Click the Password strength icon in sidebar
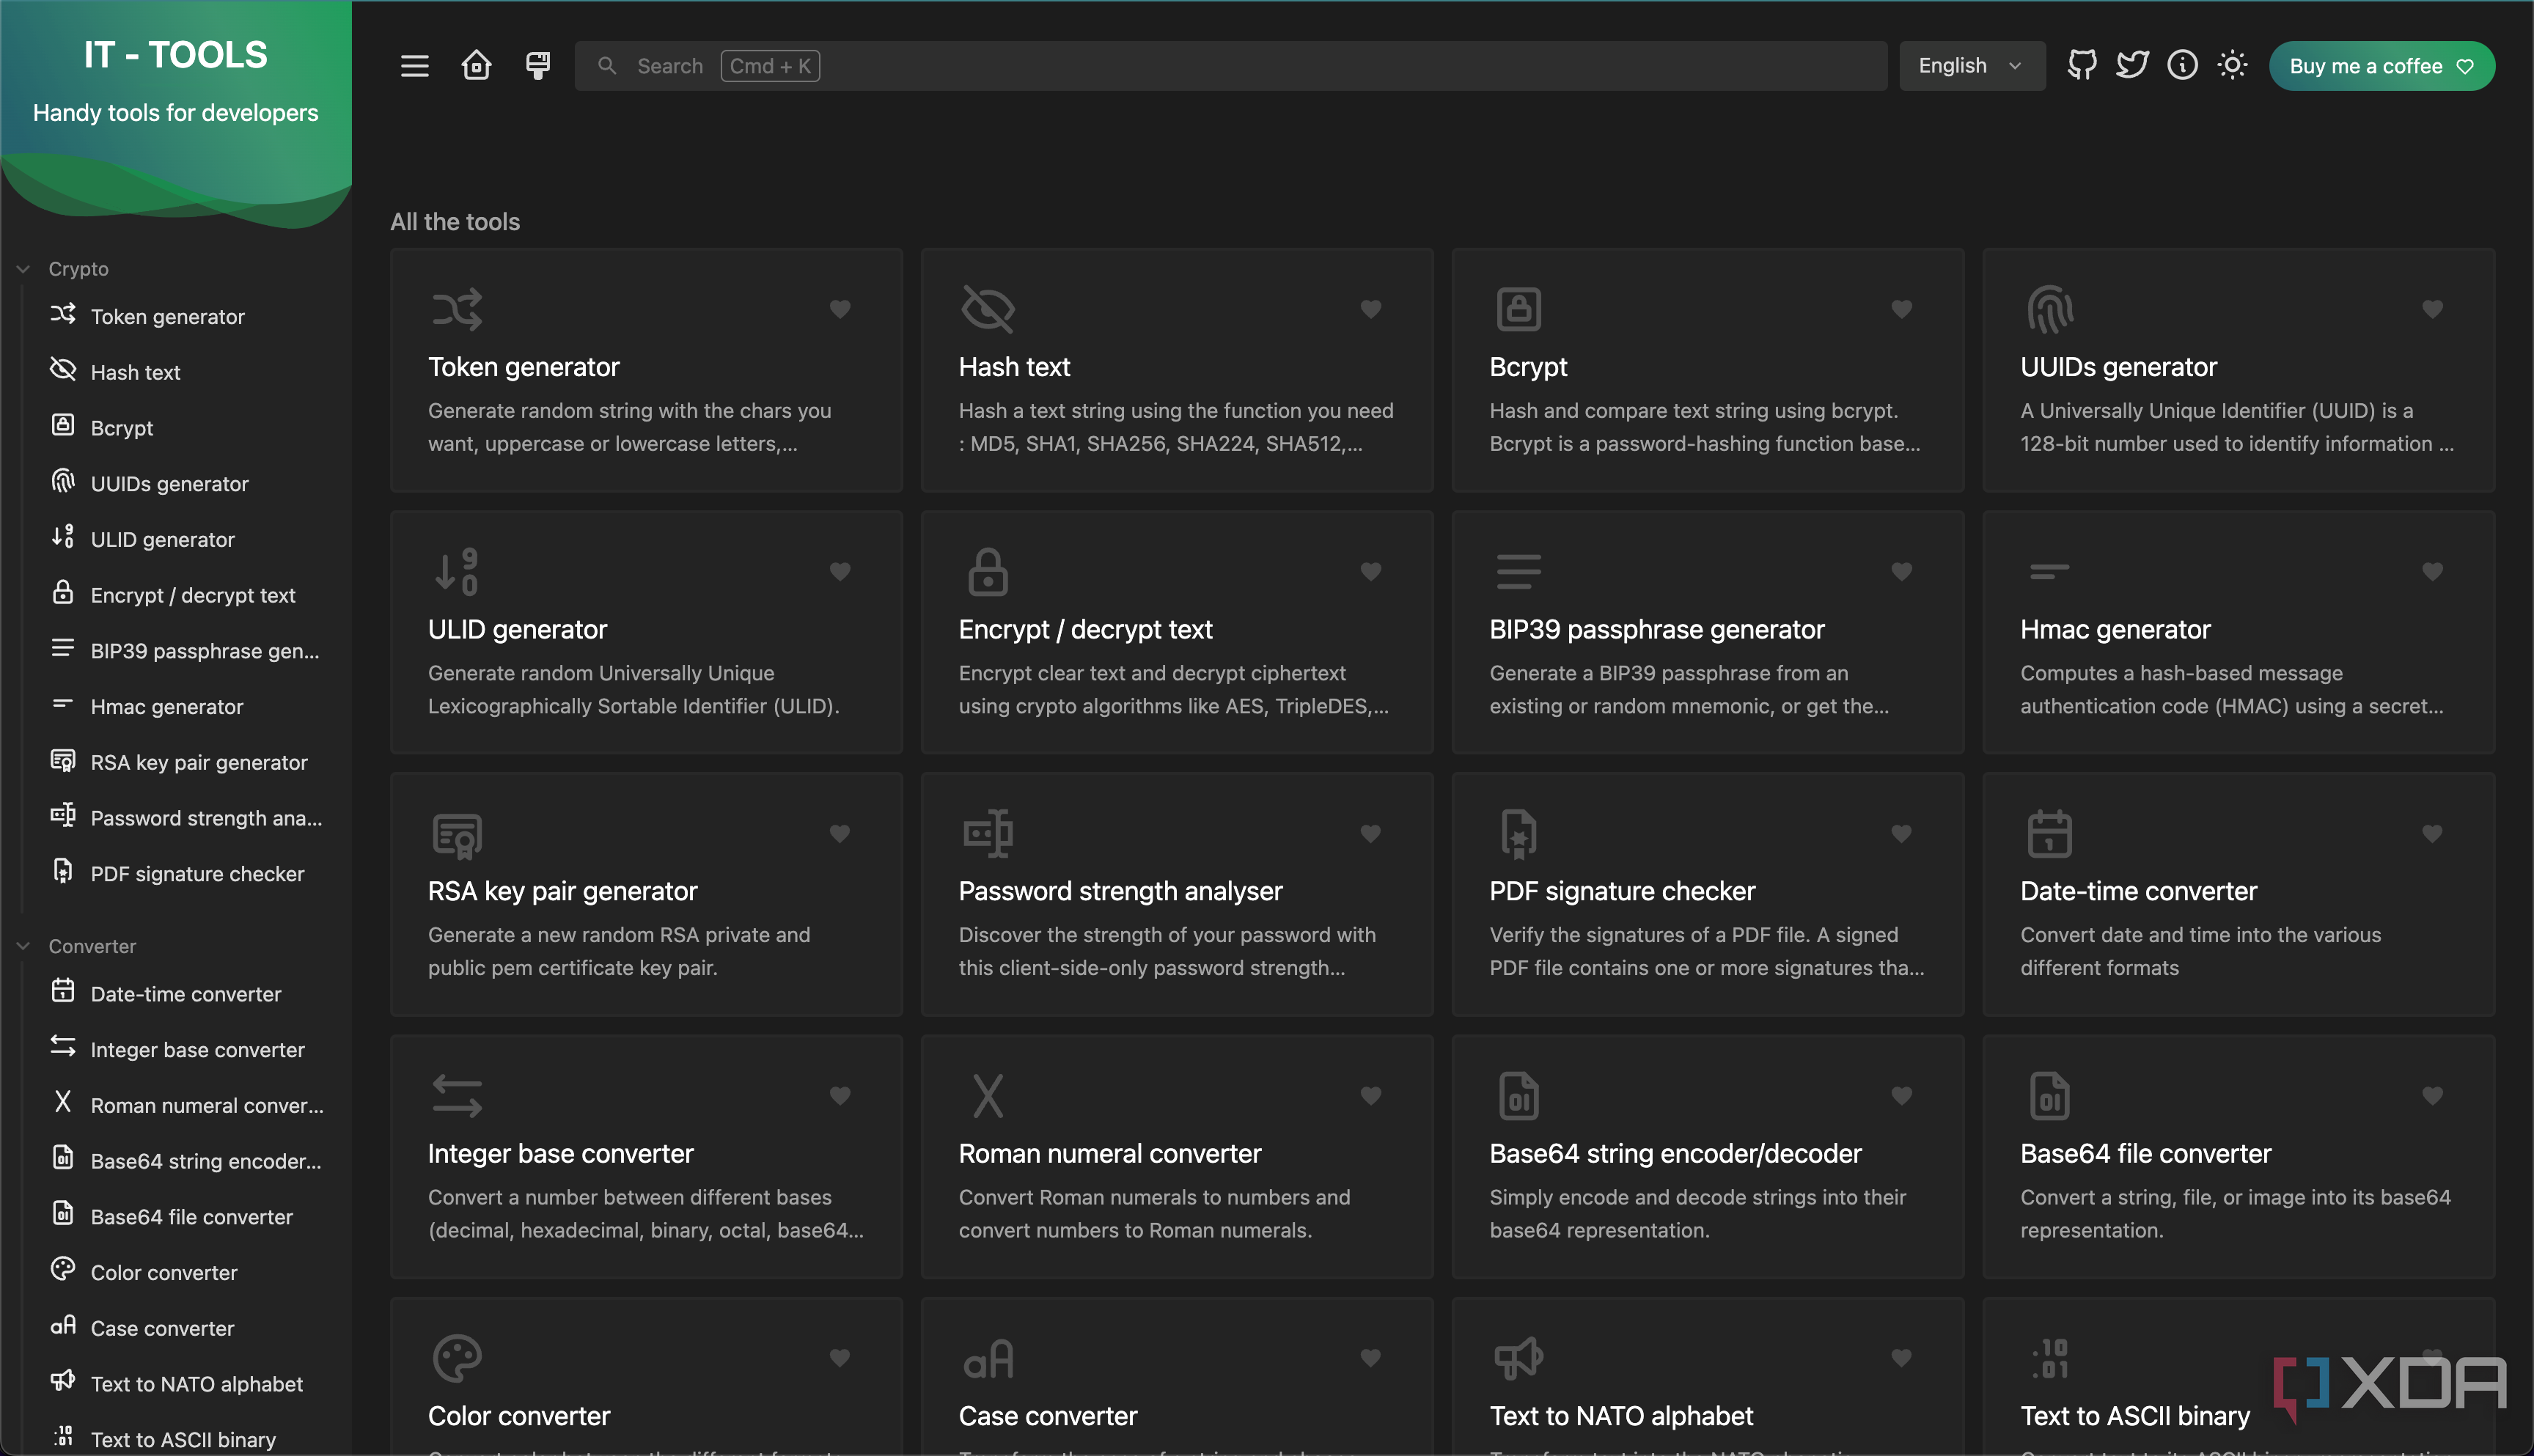 pyautogui.click(x=63, y=816)
